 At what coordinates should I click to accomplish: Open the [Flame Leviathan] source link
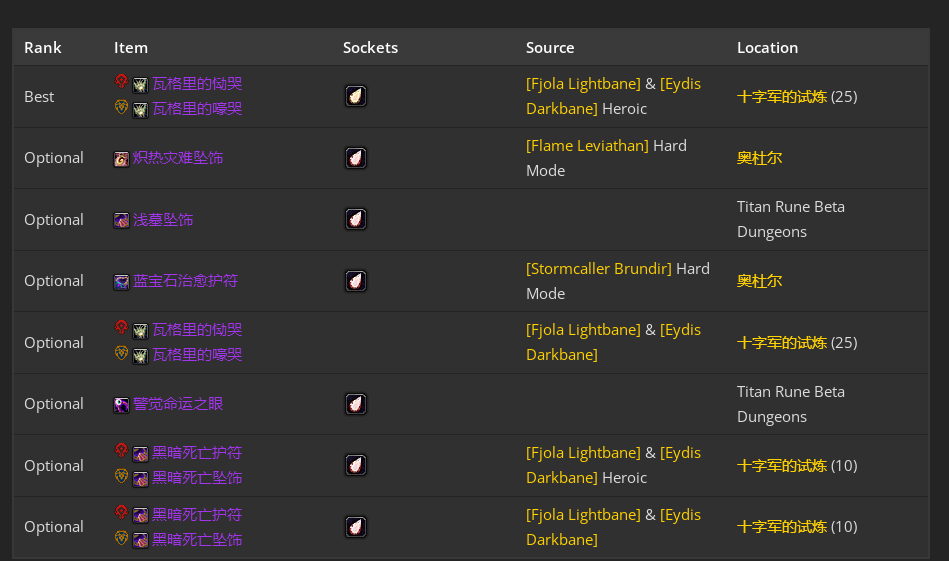click(x=587, y=146)
